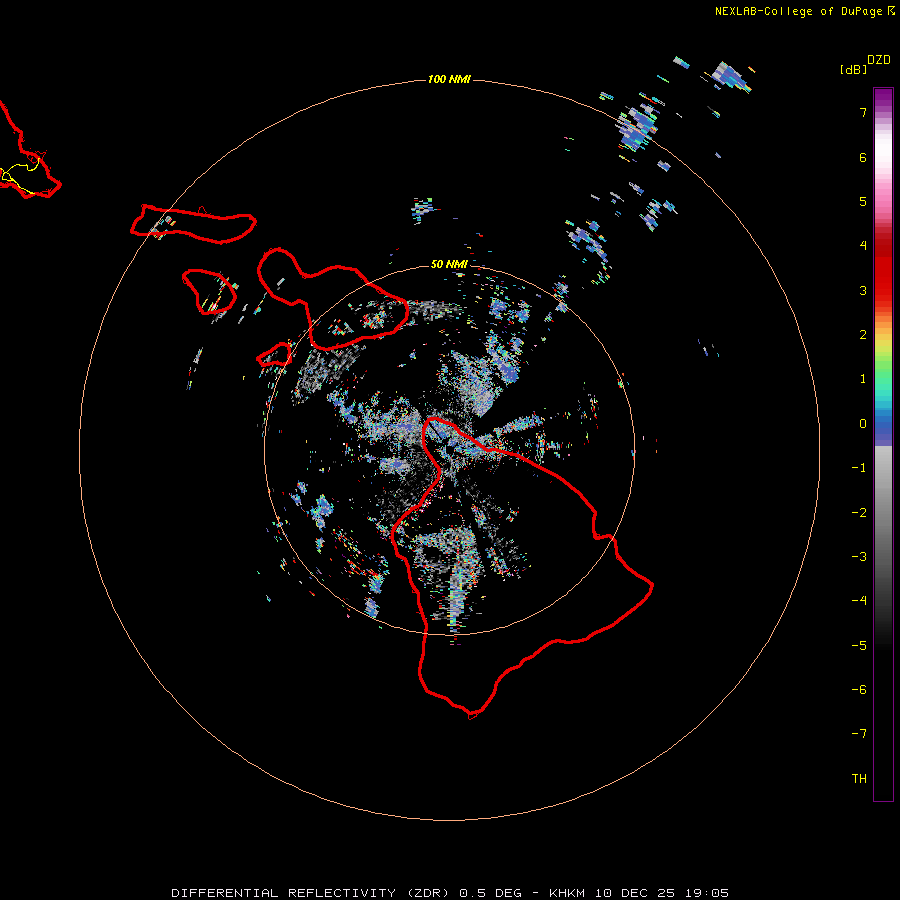Click the "DZD" legend title

click(879, 60)
